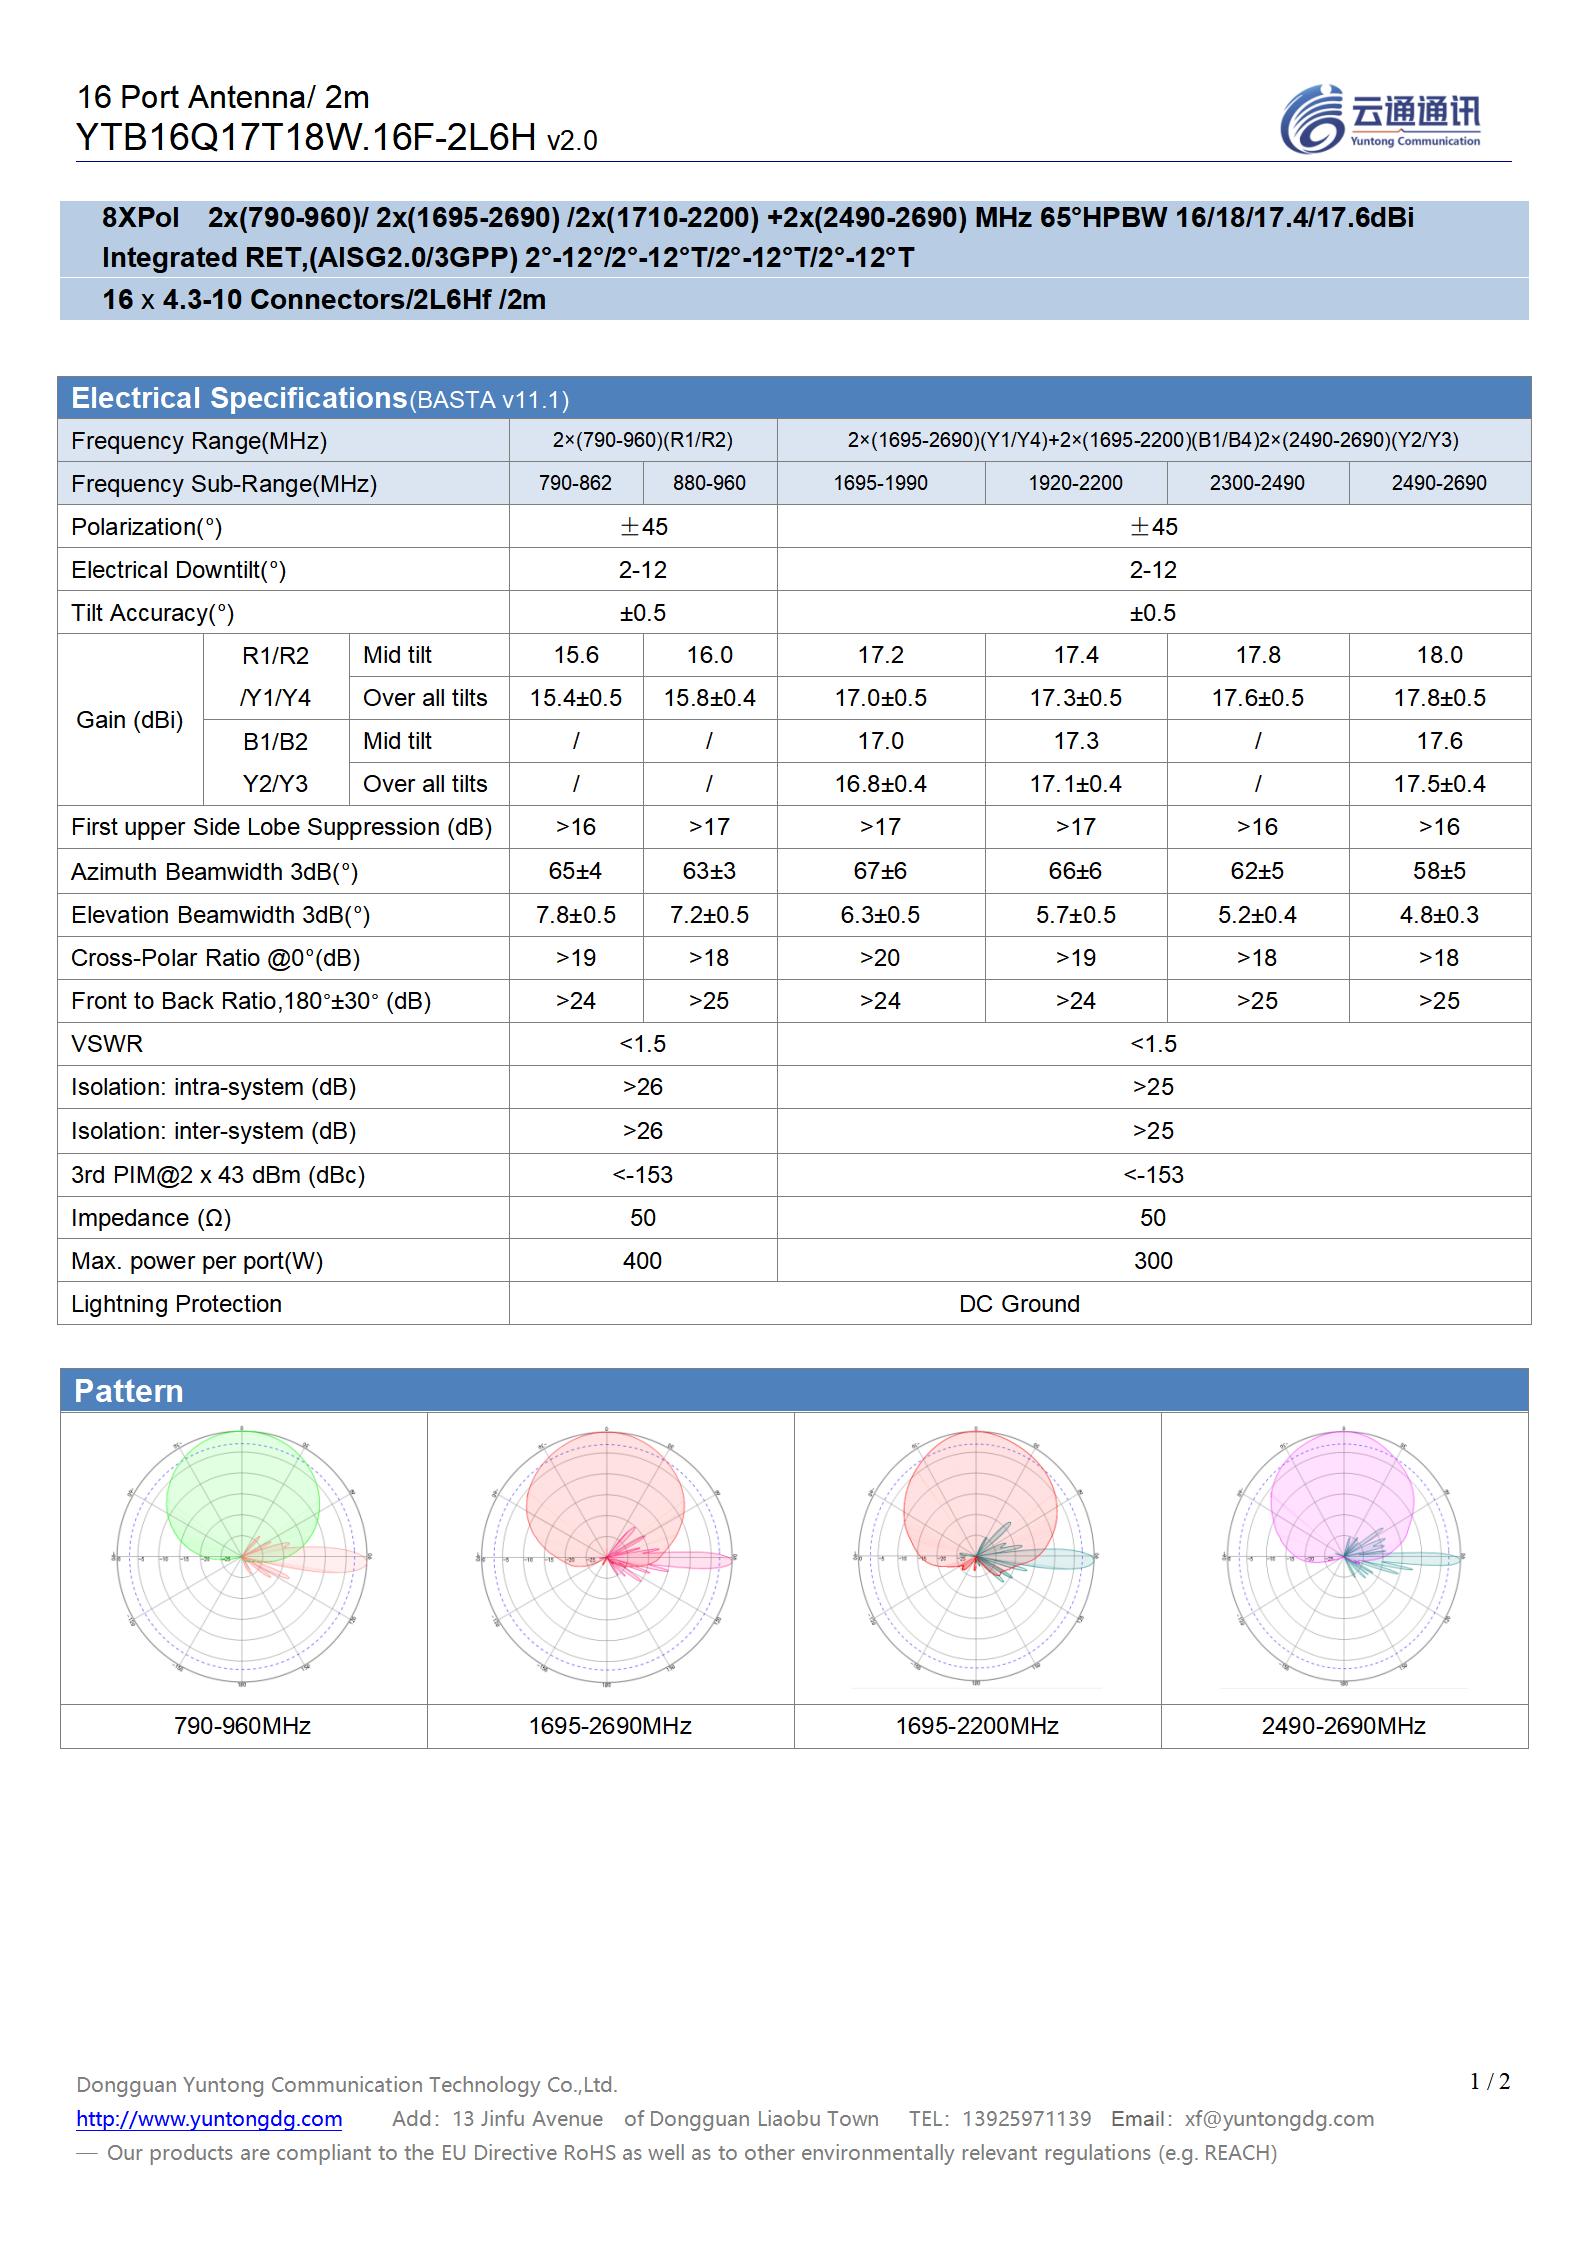Click the 790-862 sub-range column header
The width and height of the screenshot is (1587, 2245).
click(x=575, y=483)
